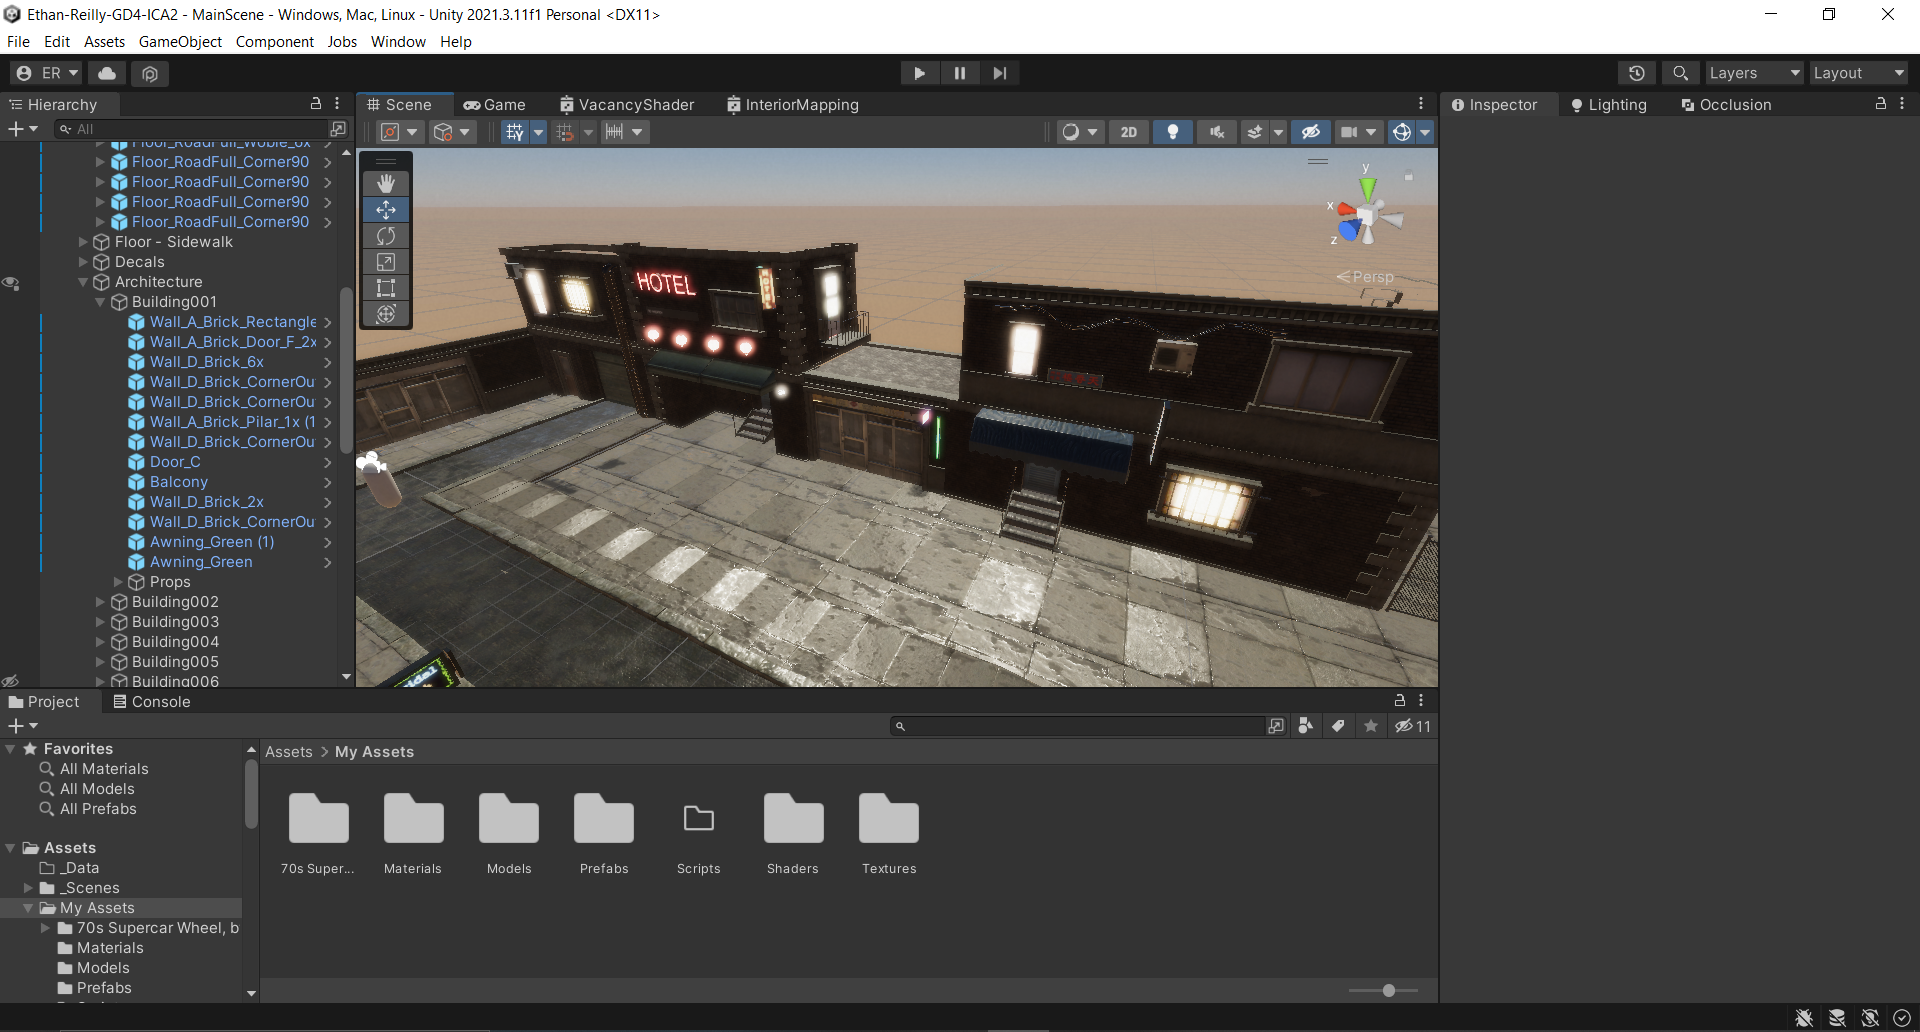Select the Rect Transform tool
Image resolution: width=1920 pixels, height=1032 pixels.
(x=386, y=288)
